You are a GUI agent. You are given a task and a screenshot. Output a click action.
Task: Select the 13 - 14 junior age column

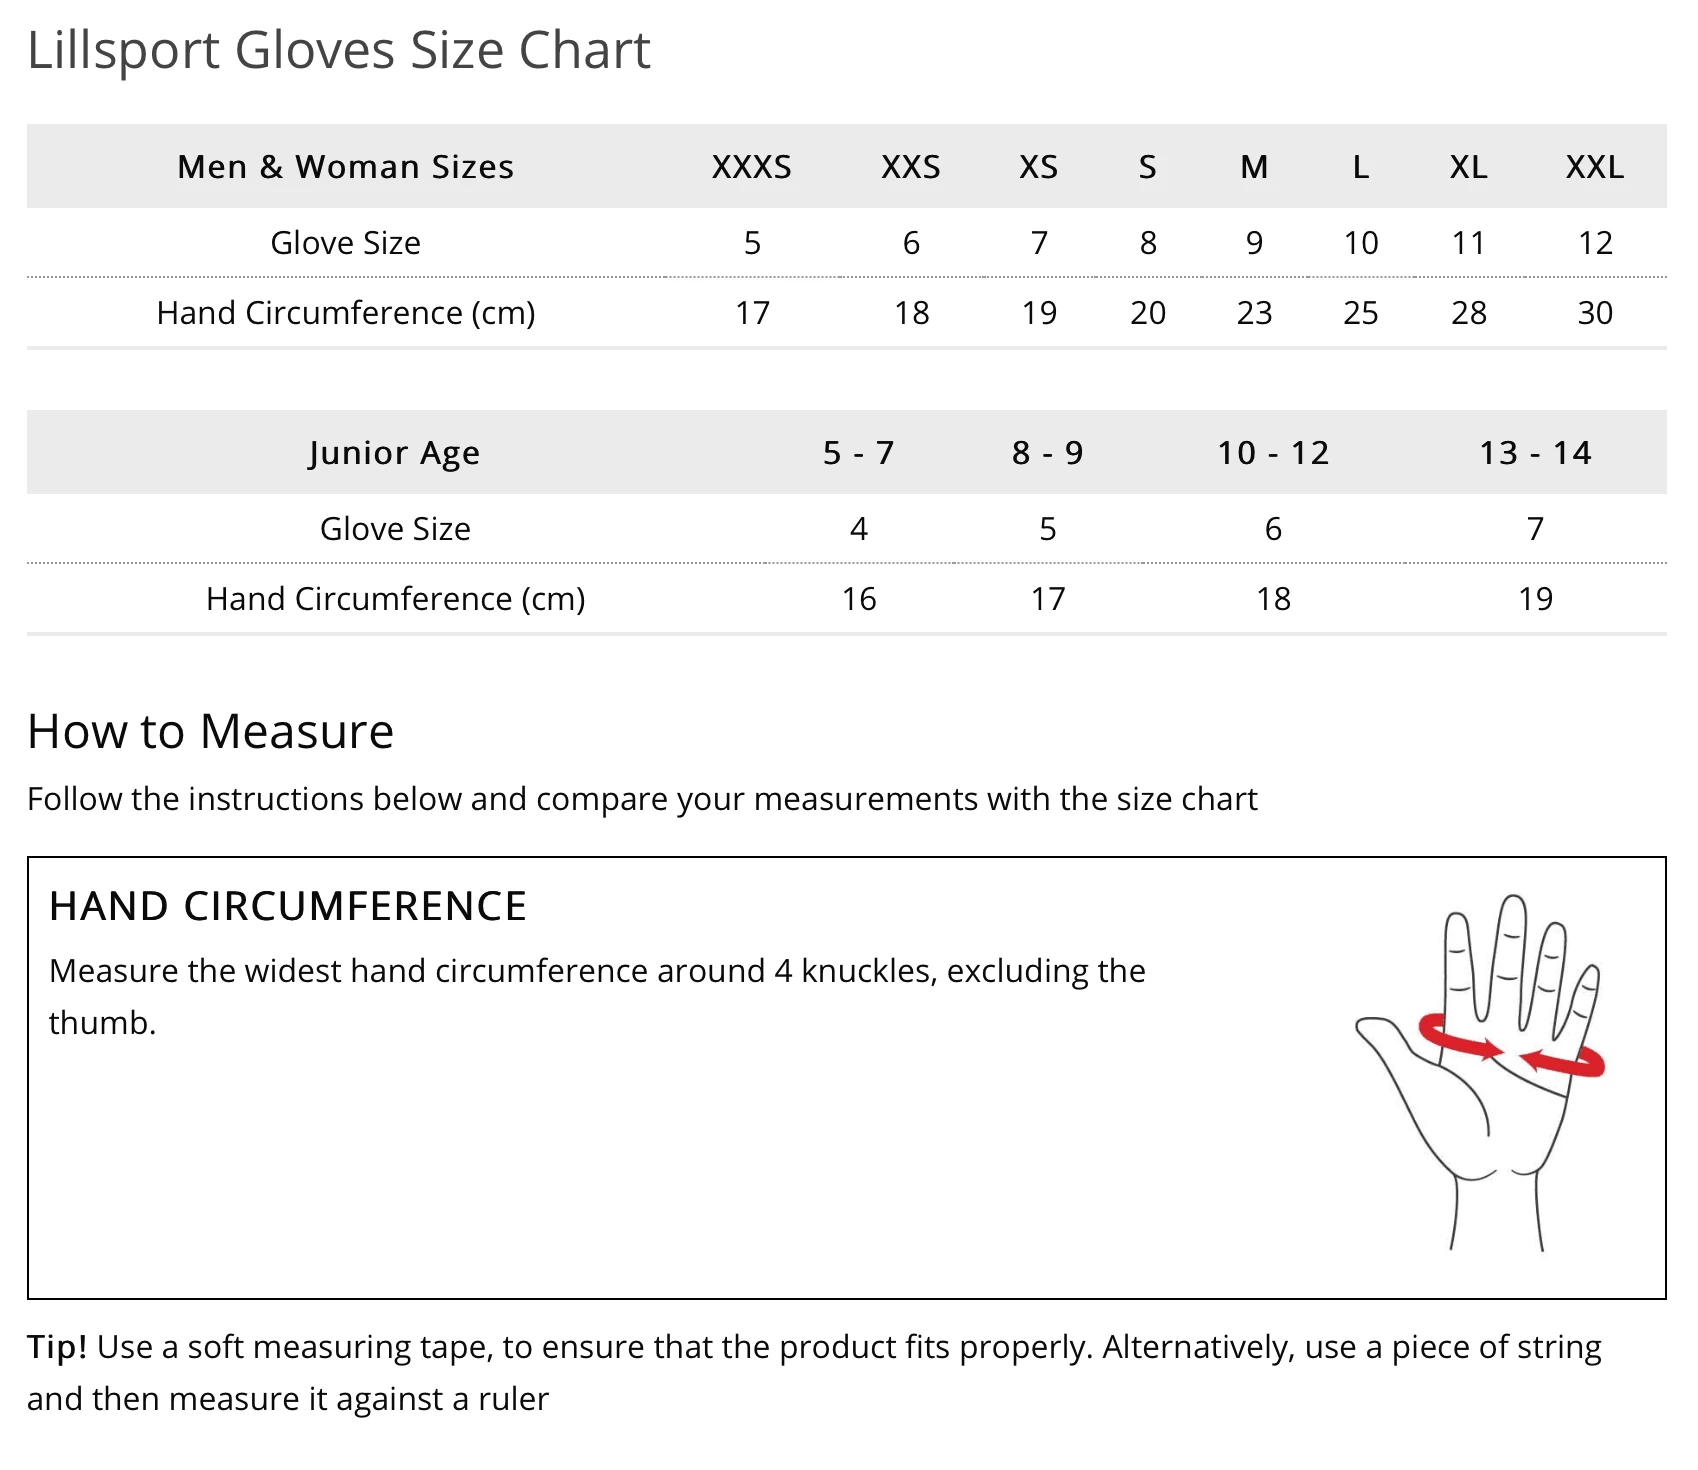[1535, 453]
